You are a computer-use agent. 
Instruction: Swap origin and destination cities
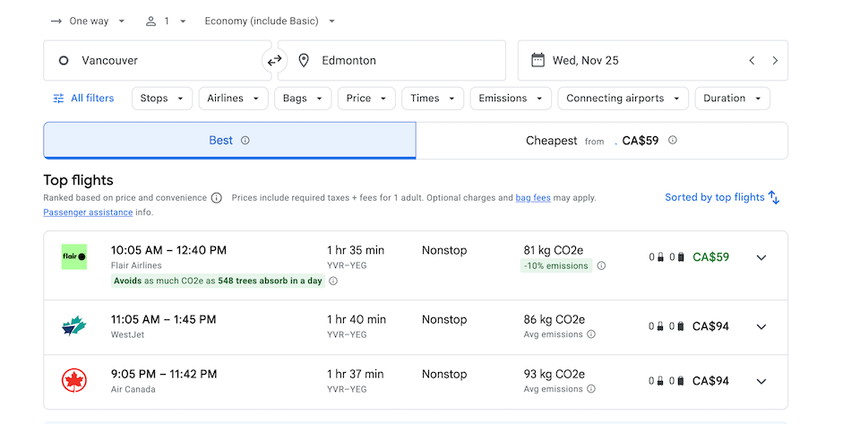pos(274,60)
